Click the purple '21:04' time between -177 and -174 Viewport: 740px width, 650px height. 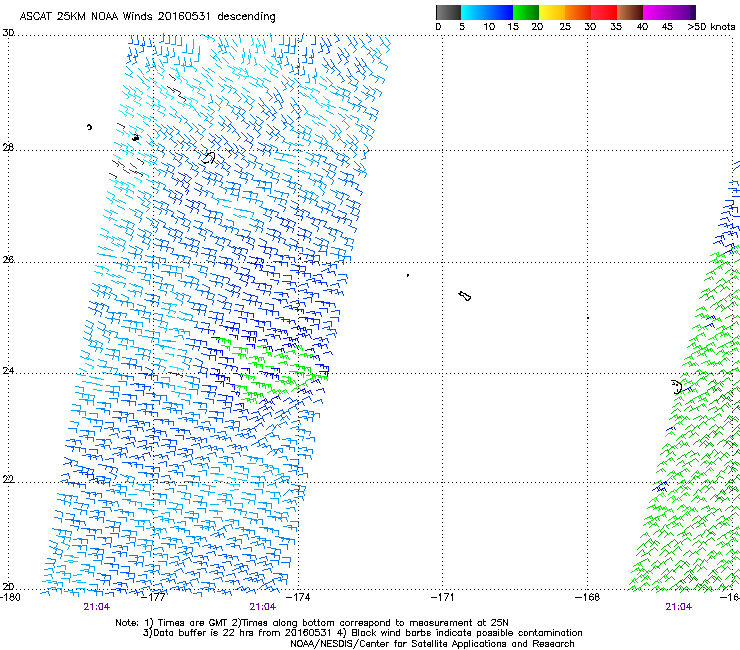pyautogui.click(x=263, y=607)
